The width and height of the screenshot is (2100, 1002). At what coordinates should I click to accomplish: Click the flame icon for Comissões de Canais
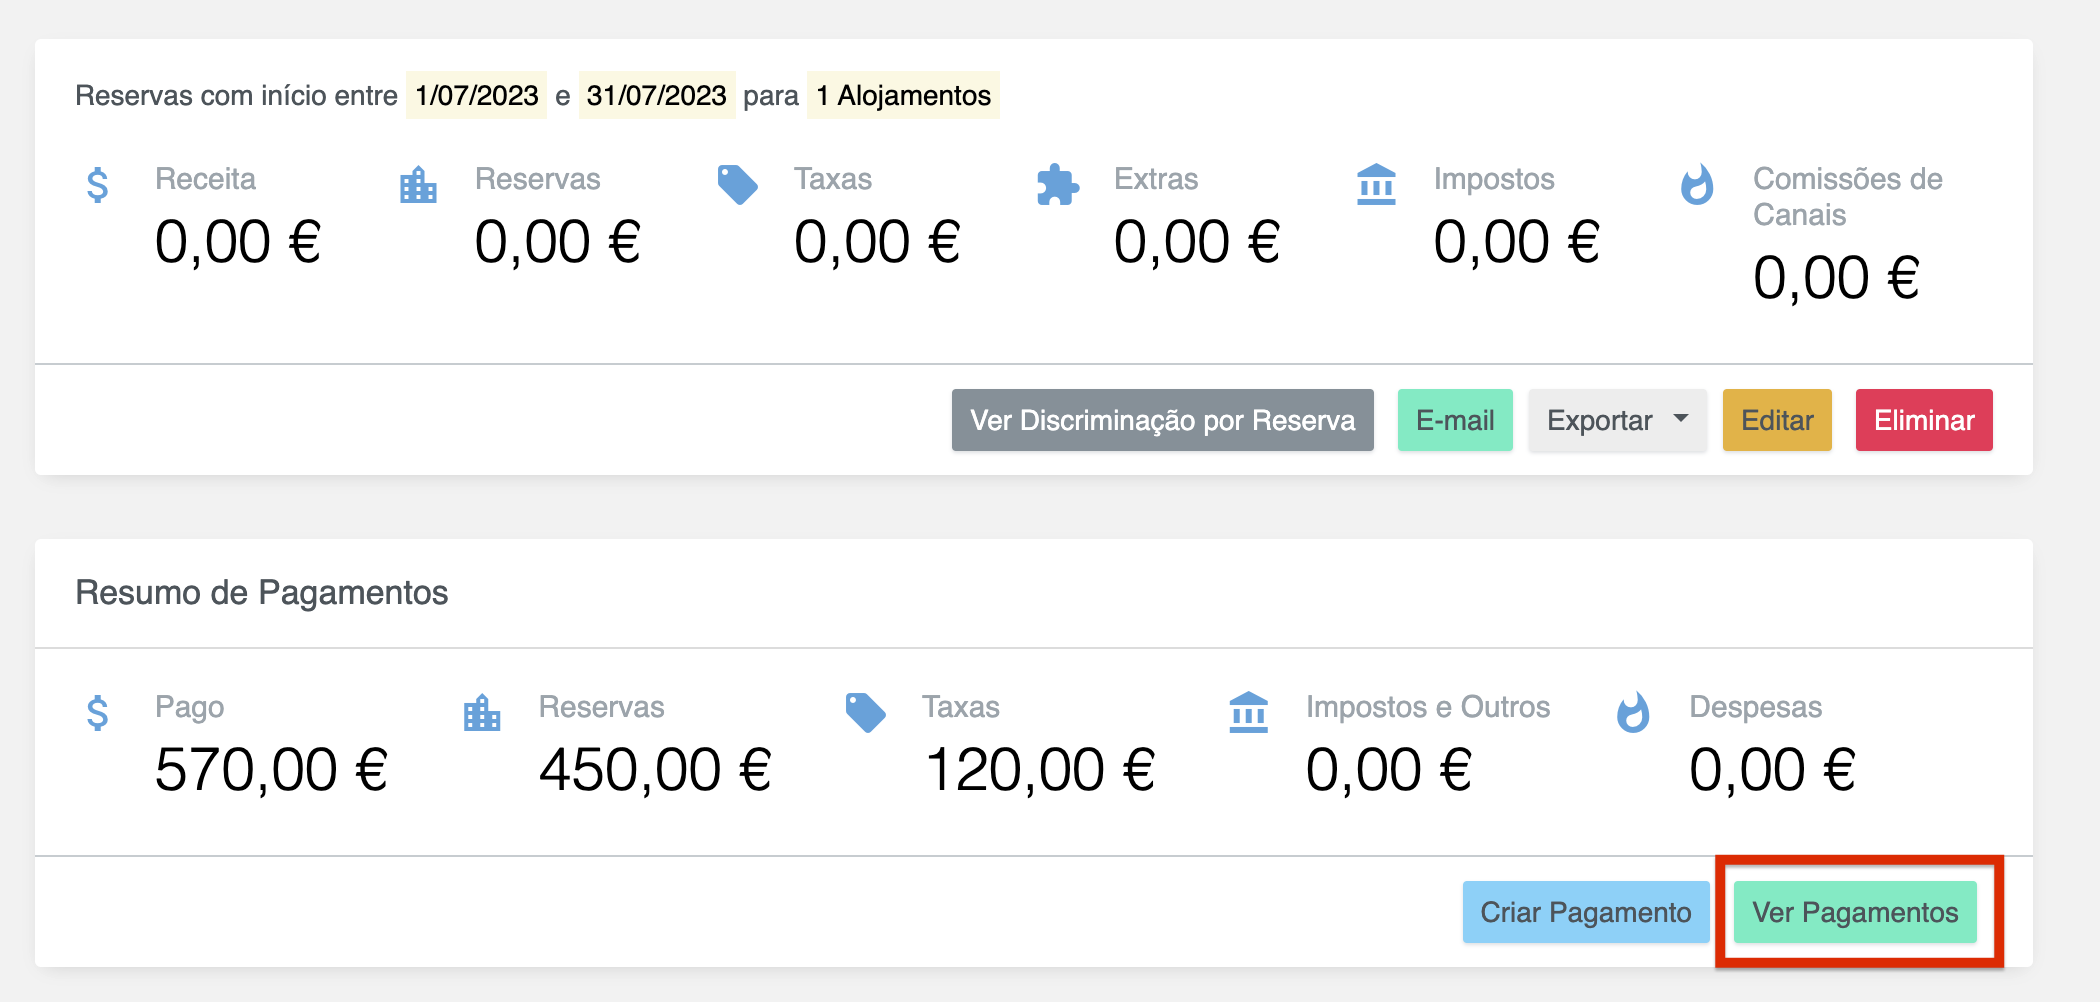pyautogui.click(x=1696, y=185)
